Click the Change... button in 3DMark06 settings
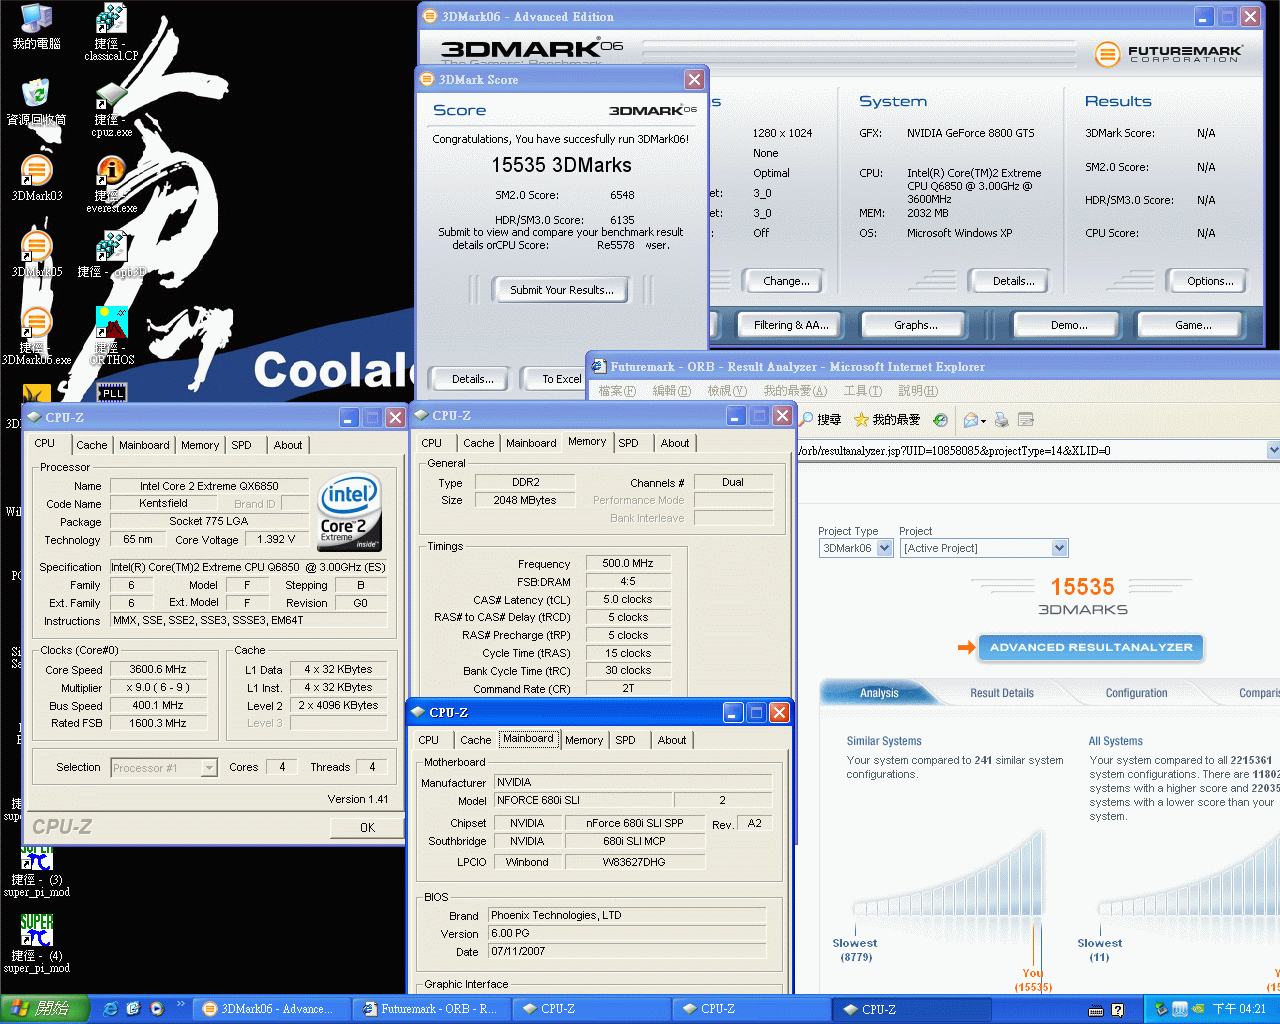This screenshot has height=1024, width=1280. coord(786,281)
